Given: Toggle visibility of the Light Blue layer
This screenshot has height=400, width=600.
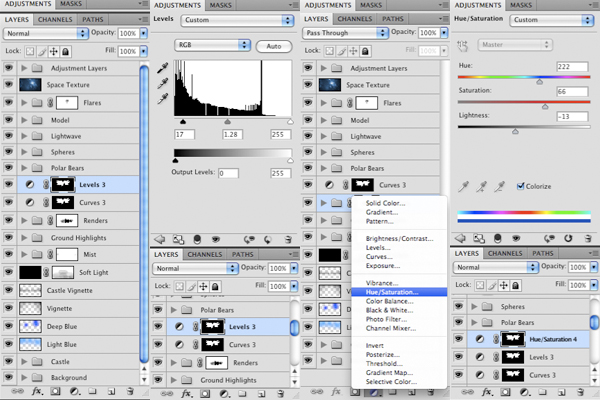Looking at the screenshot, I should [8, 344].
